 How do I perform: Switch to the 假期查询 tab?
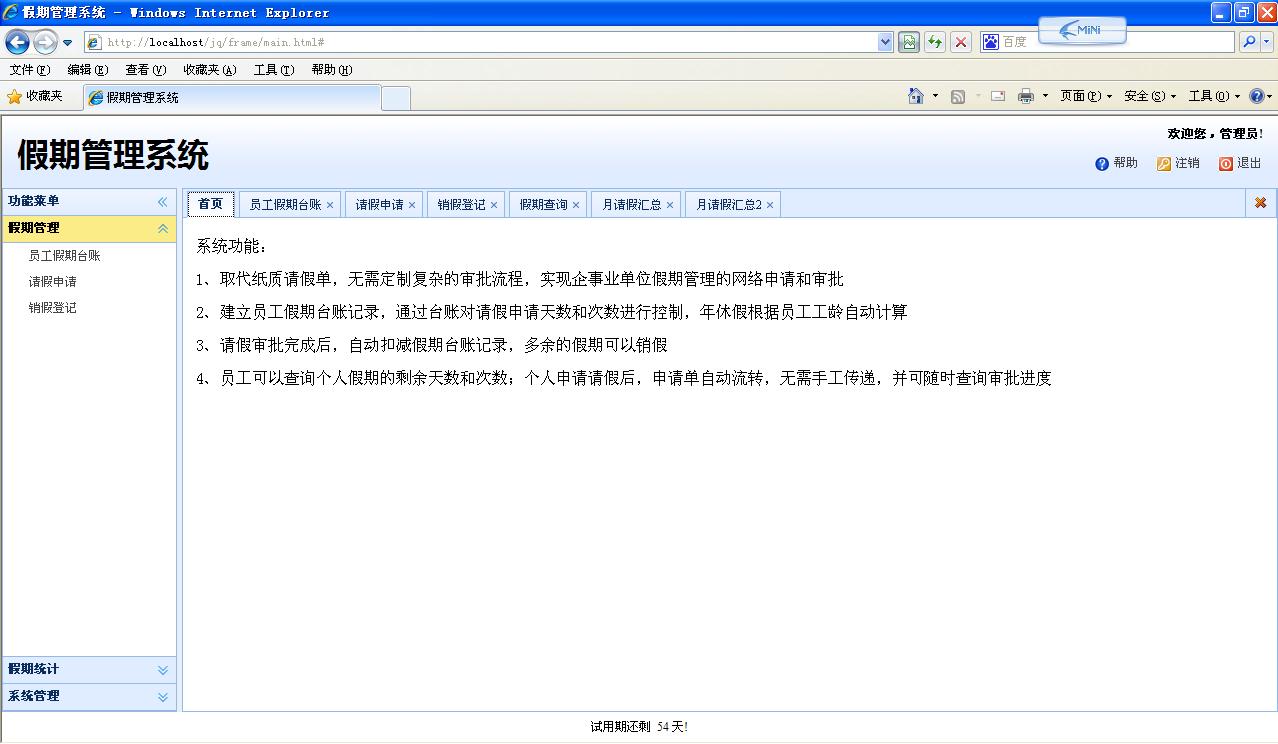tap(542, 203)
